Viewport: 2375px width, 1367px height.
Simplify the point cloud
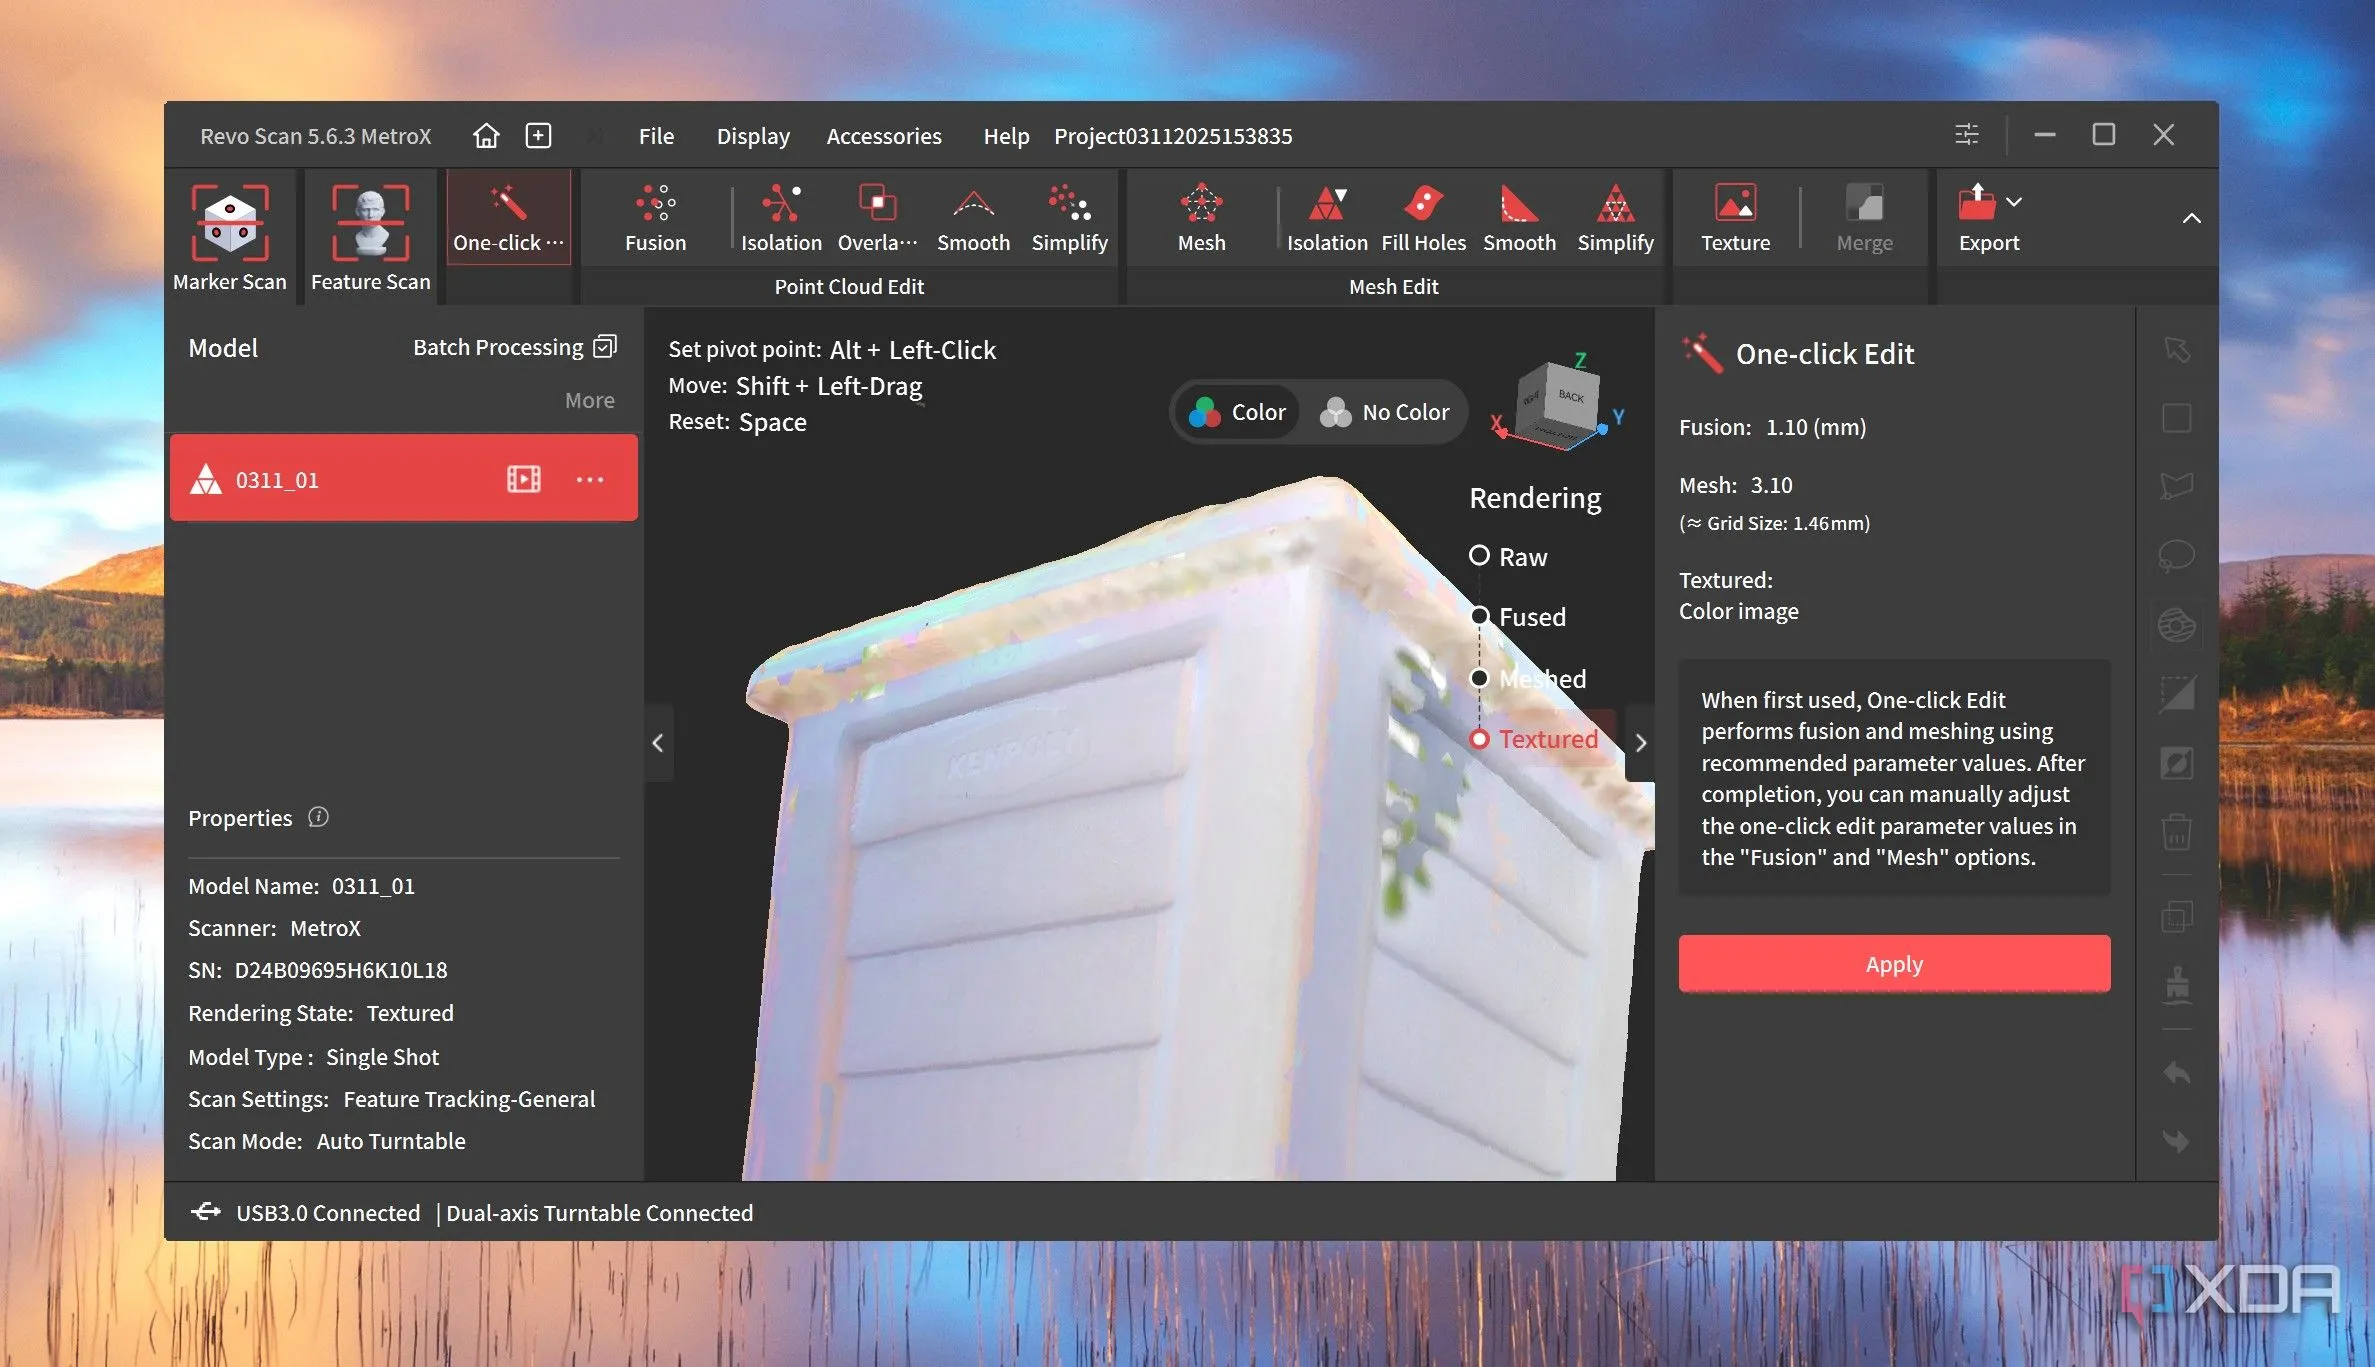click(x=1069, y=218)
